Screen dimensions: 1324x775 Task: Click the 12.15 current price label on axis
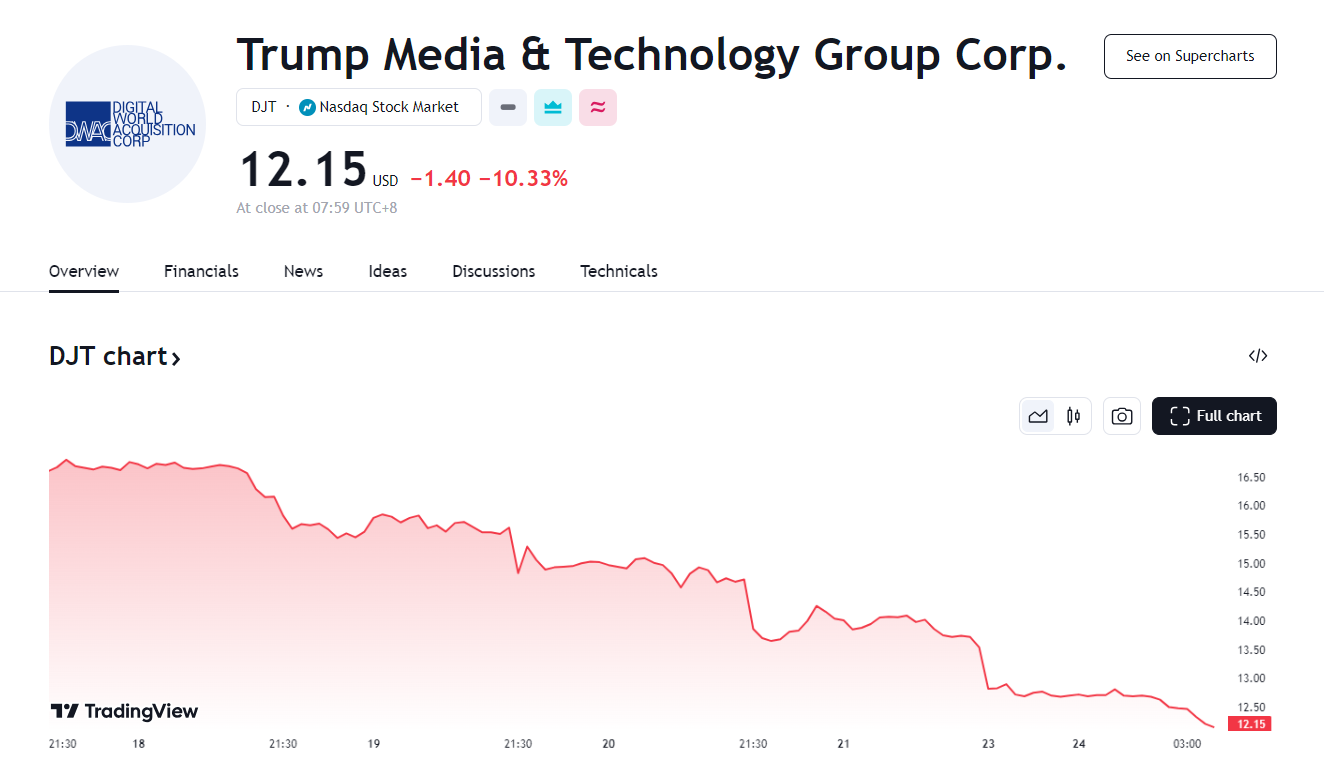tap(1249, 724)
